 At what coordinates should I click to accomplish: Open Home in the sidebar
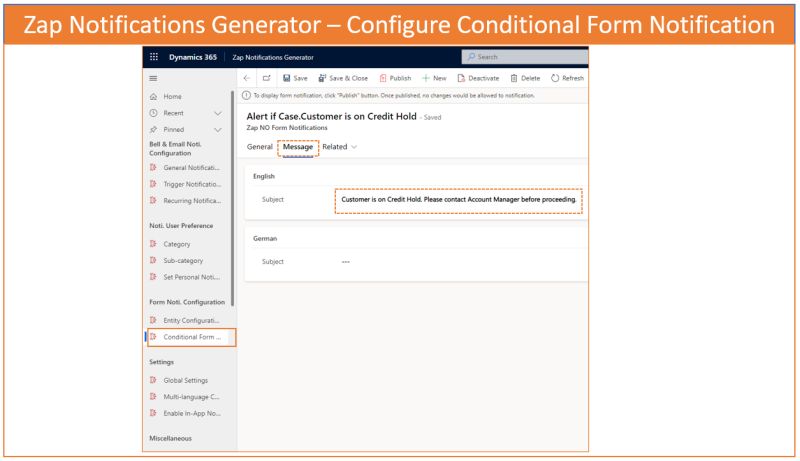(172, 96)
